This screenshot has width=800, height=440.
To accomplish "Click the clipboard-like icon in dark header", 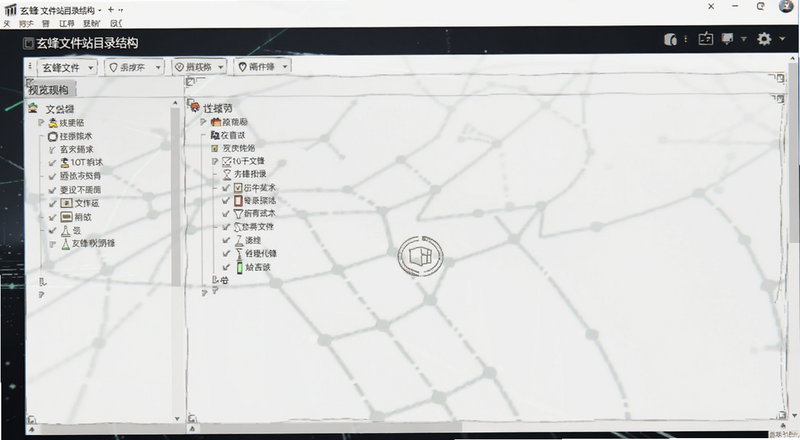I will (x=706, y=38).
